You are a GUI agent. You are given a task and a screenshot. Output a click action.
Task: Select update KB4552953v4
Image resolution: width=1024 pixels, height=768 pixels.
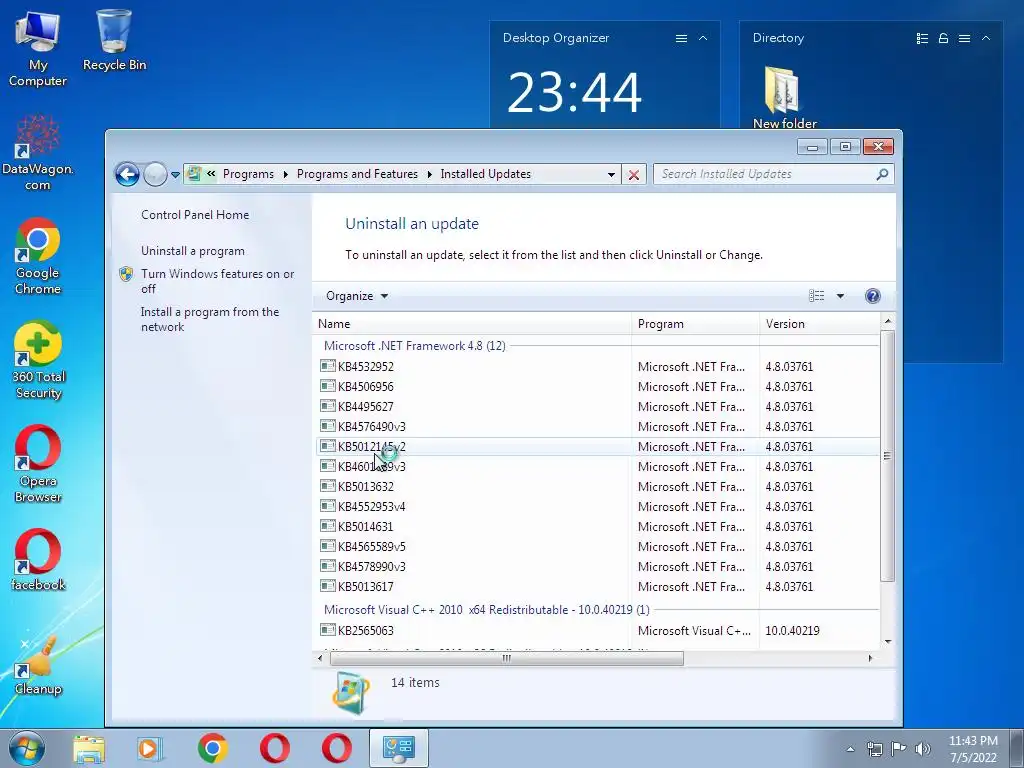(598, 506)
